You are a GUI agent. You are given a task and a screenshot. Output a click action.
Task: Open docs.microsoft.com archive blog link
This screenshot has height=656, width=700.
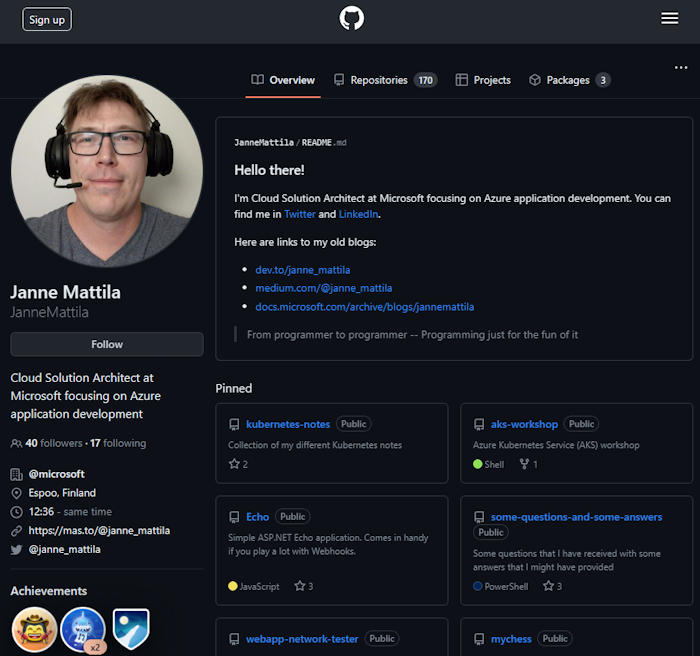(x=365, y=307)
